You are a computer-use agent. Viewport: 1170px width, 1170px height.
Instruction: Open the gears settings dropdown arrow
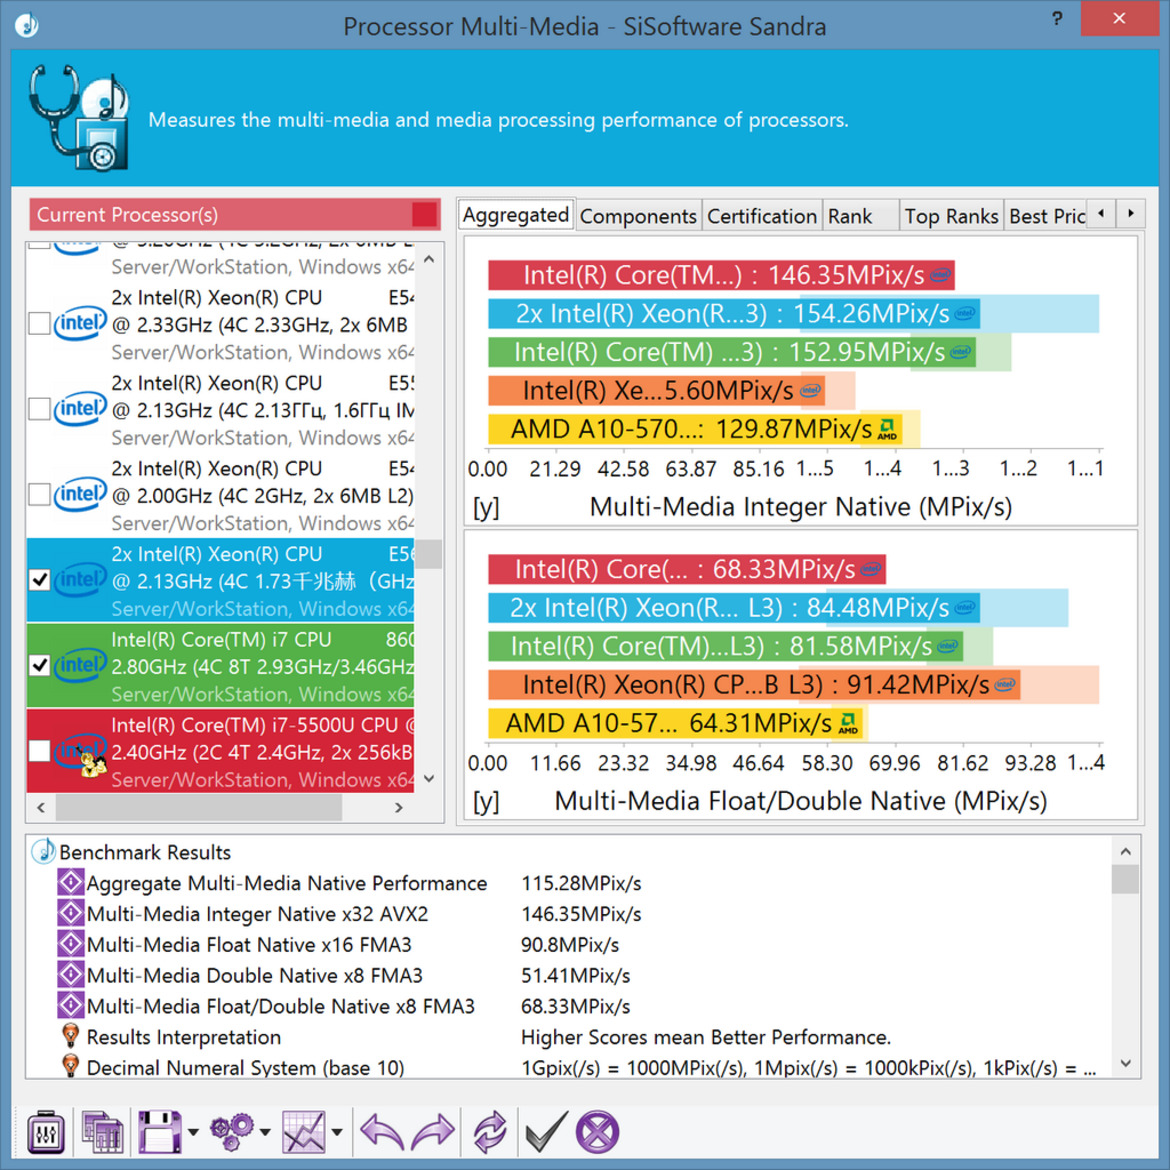pyautogui.click(x=265, y=1133)
